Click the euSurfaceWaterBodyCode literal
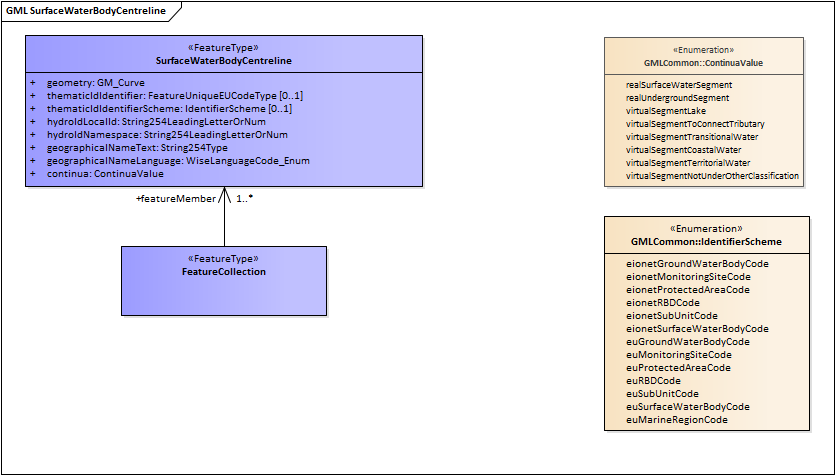Viewport: 835px width, 475px height. 688,407
